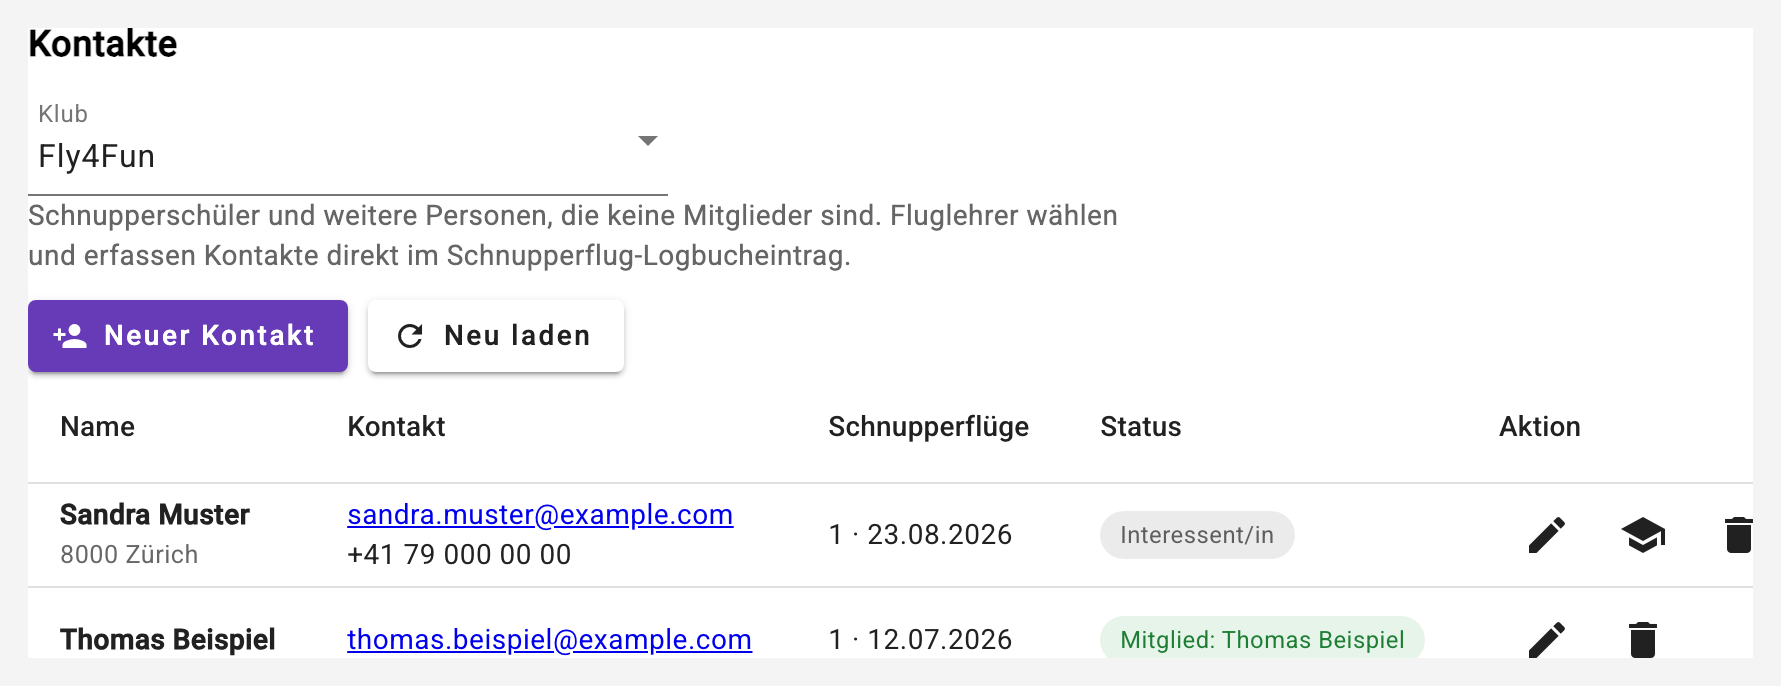Open sandra.muster@example.com email link
The image size is (1781, 686).
tap(540, 515)
